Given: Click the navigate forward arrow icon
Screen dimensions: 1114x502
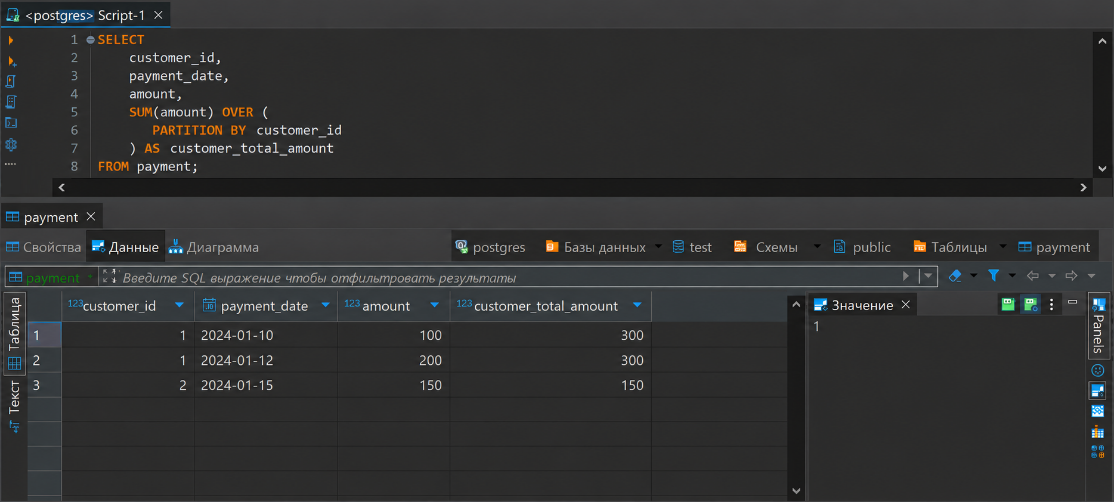Looking at the screenshot, I should [1071, 275].
